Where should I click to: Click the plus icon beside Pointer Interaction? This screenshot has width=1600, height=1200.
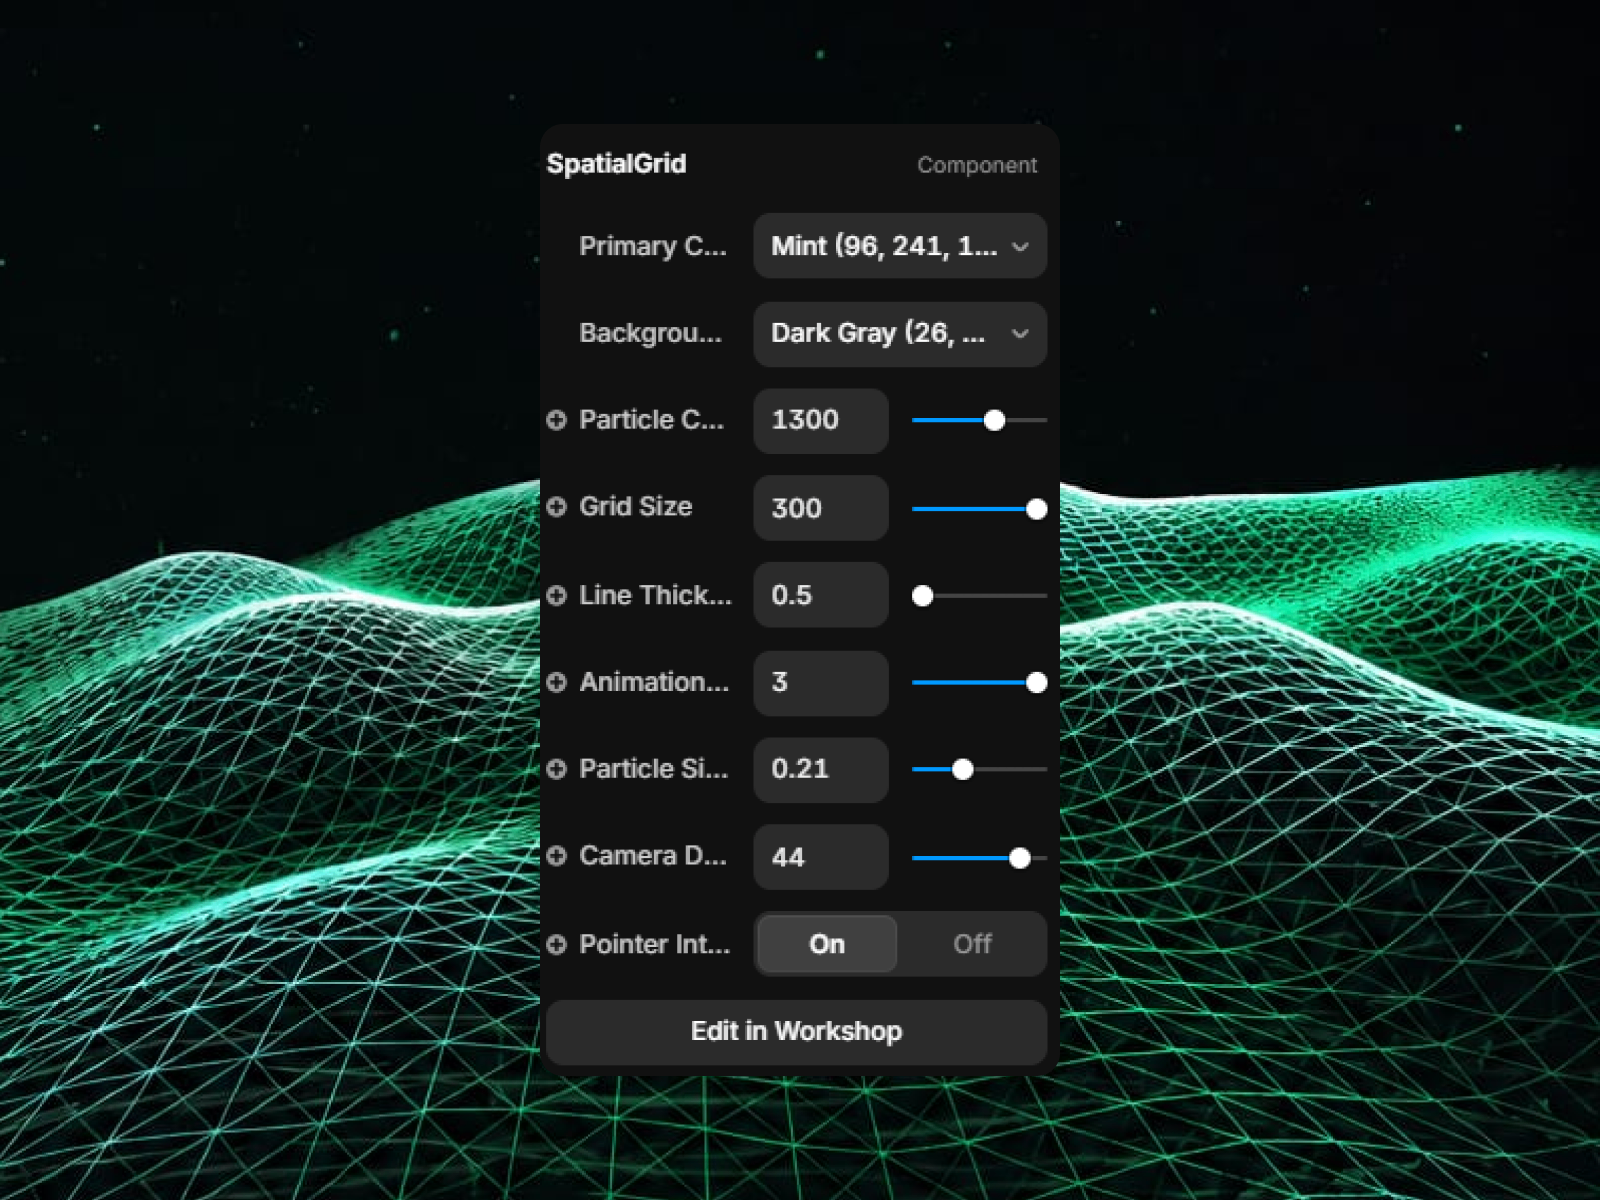[557, 944]
